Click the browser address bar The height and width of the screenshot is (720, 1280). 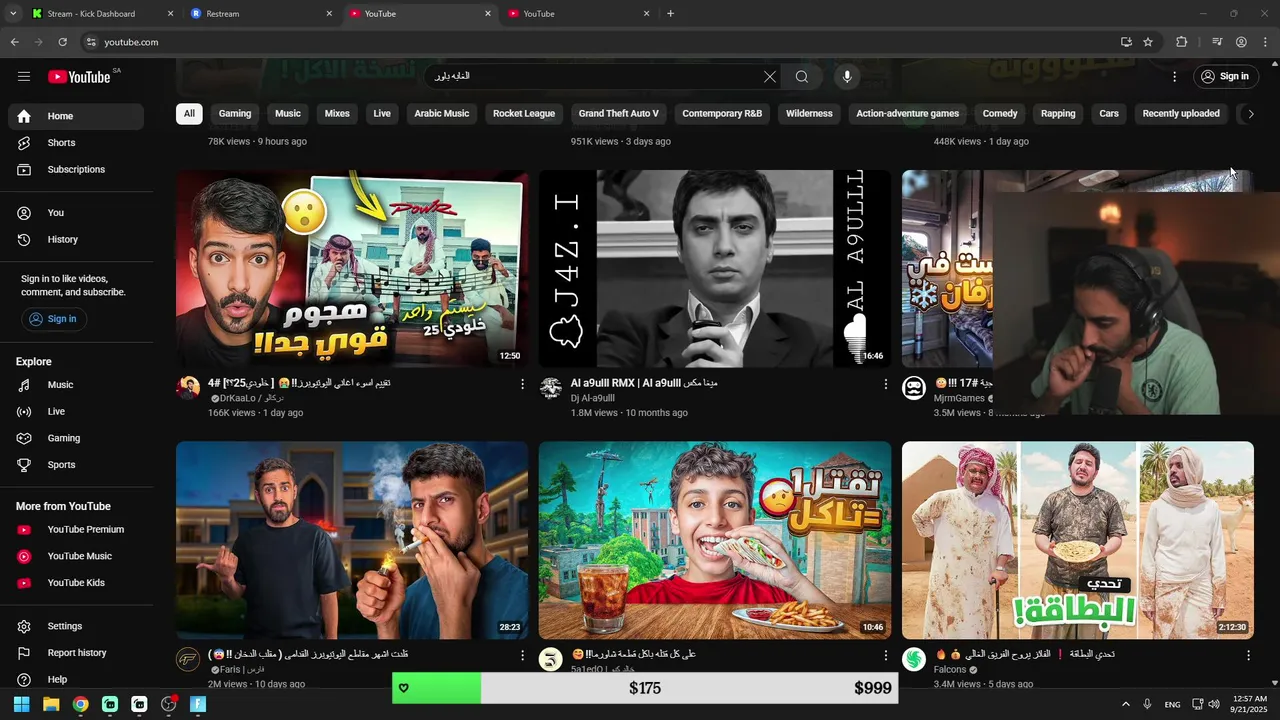(x=600, y=42)
